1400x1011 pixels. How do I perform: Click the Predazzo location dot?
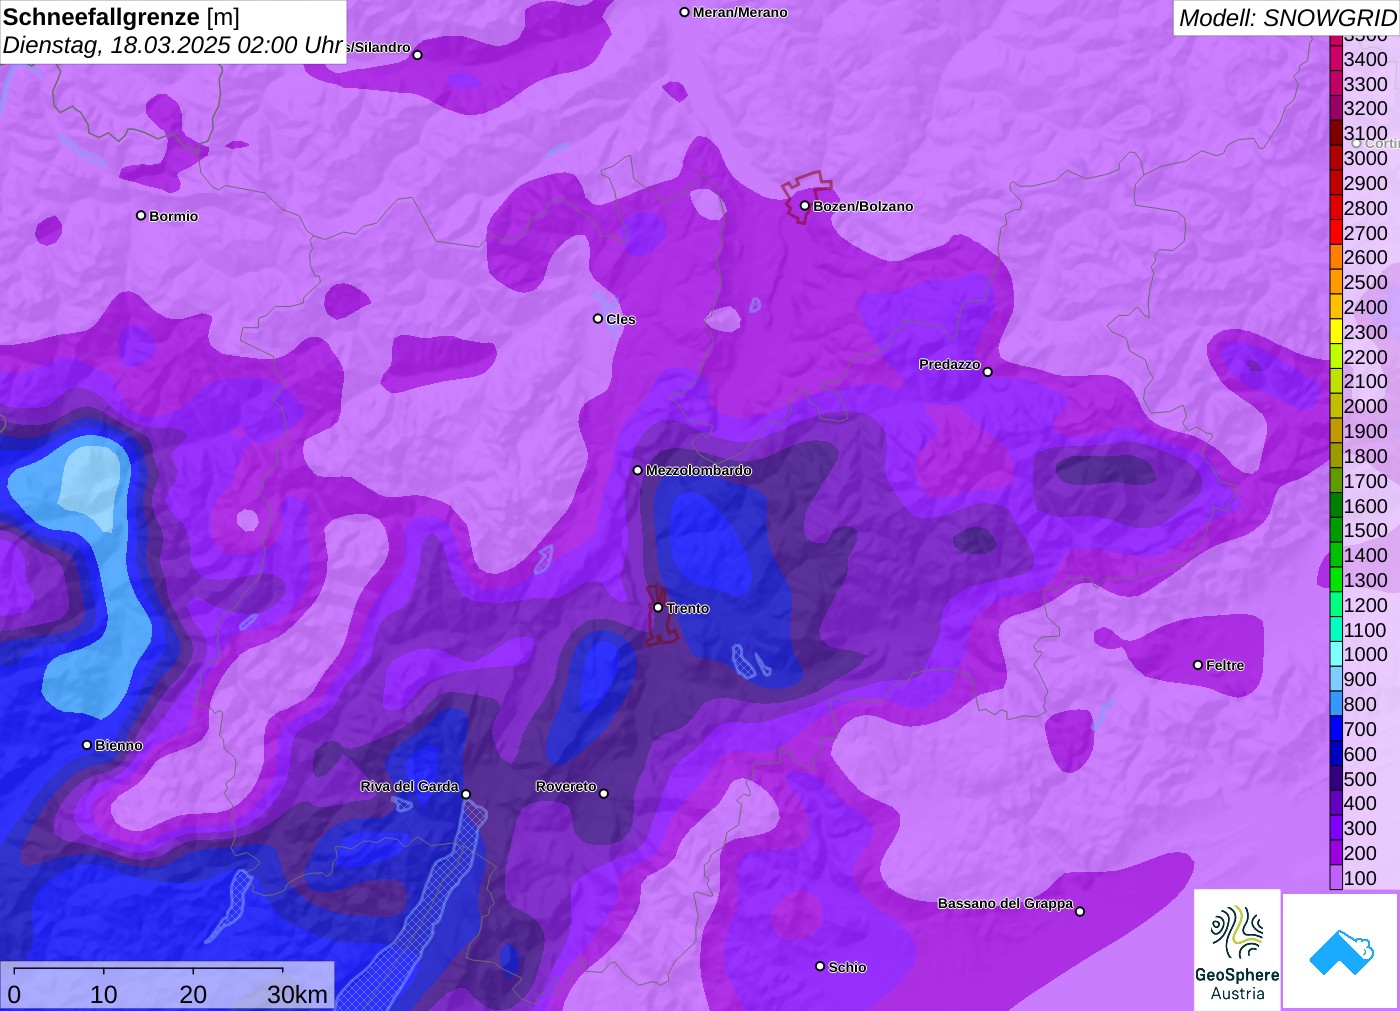point(987,372)
